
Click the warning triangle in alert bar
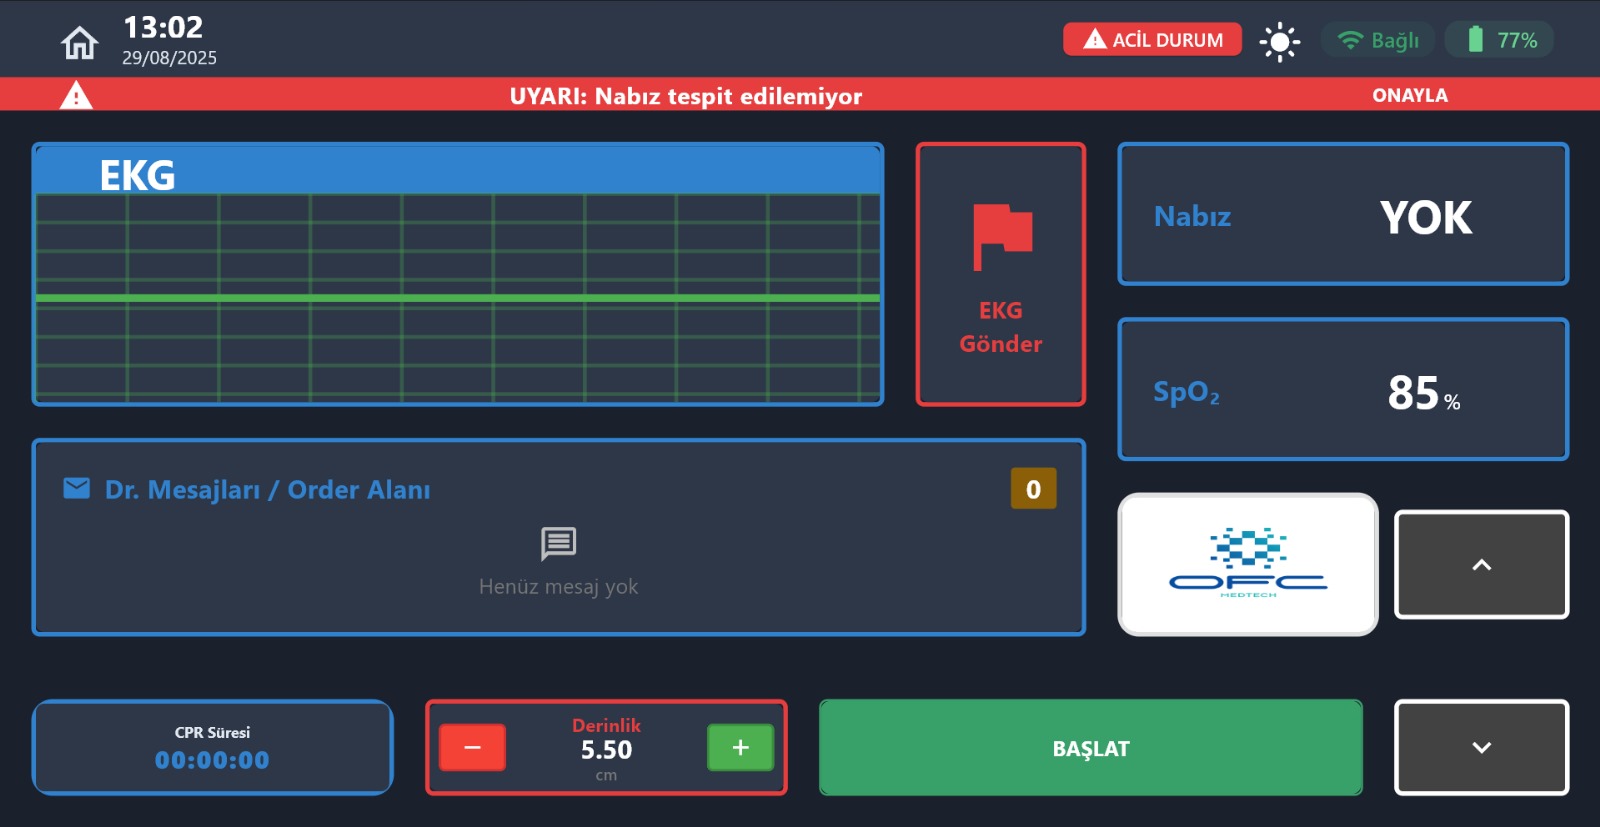[76, 96]
